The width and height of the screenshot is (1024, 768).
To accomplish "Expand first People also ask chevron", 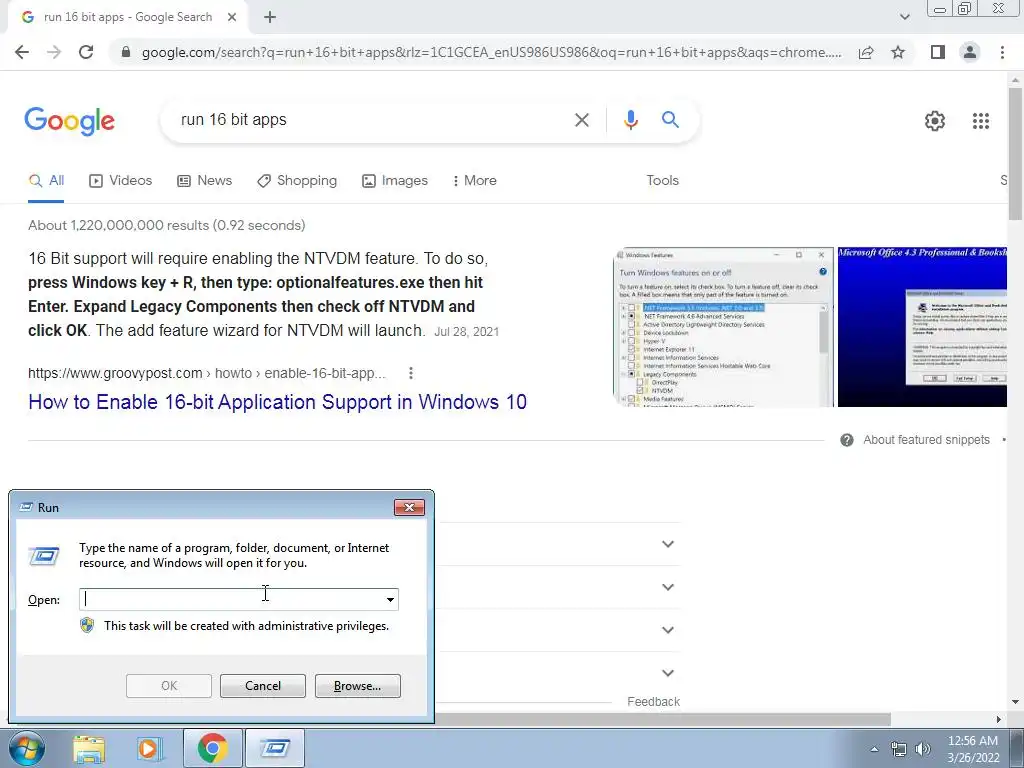I will (x=667, y=544).
